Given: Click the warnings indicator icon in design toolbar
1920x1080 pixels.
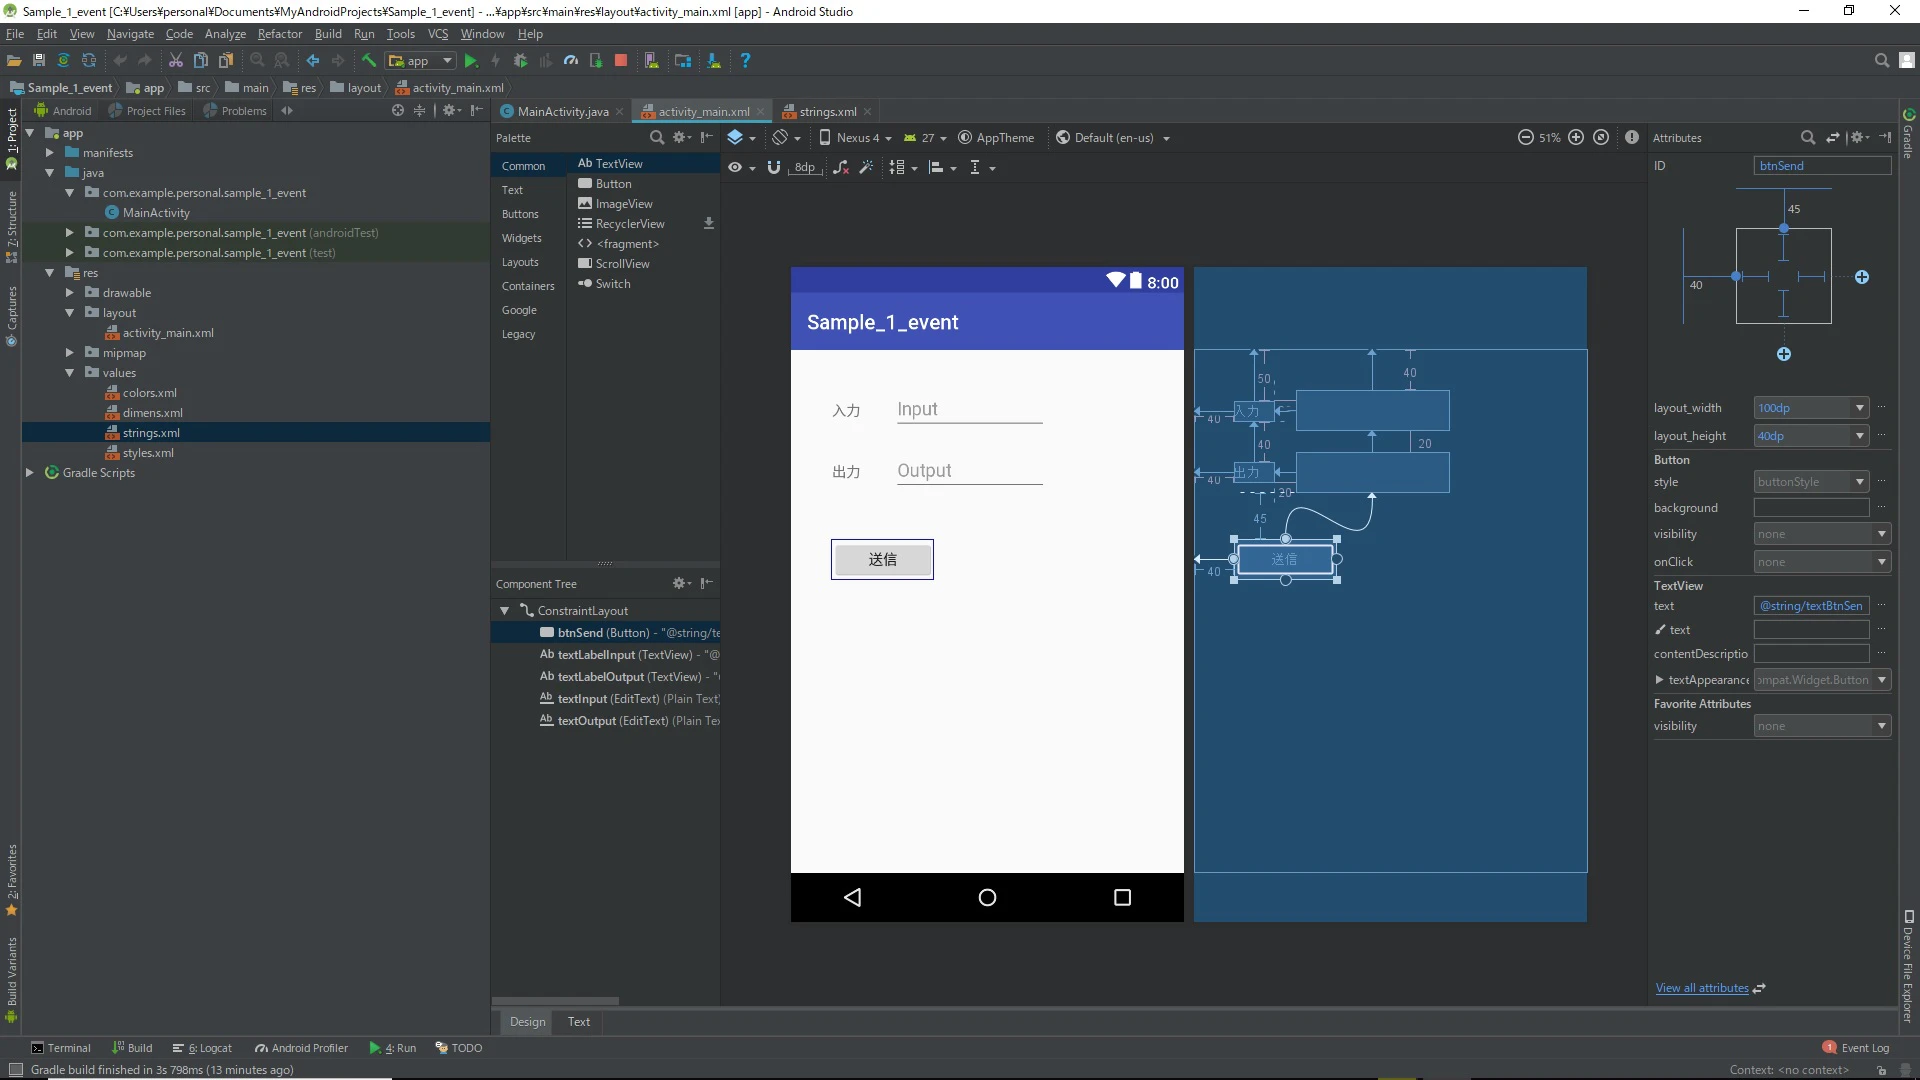Looking at the screenshot, I should point(1632,138).
